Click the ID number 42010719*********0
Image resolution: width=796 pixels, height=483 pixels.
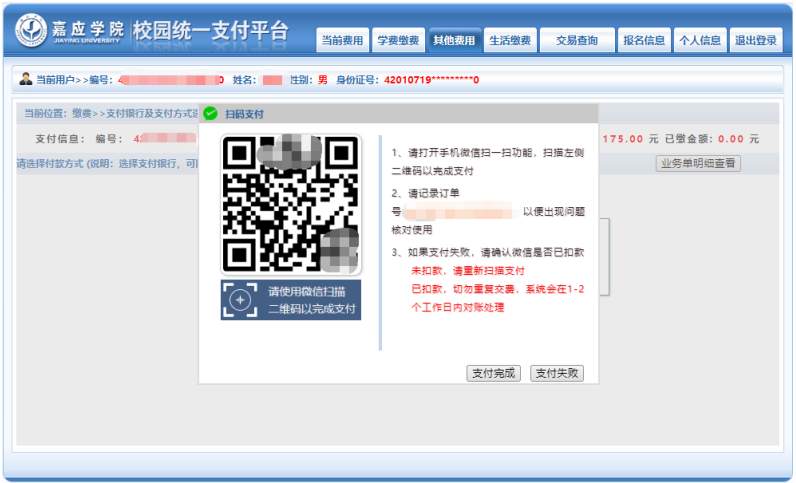(x=432, y=80)
